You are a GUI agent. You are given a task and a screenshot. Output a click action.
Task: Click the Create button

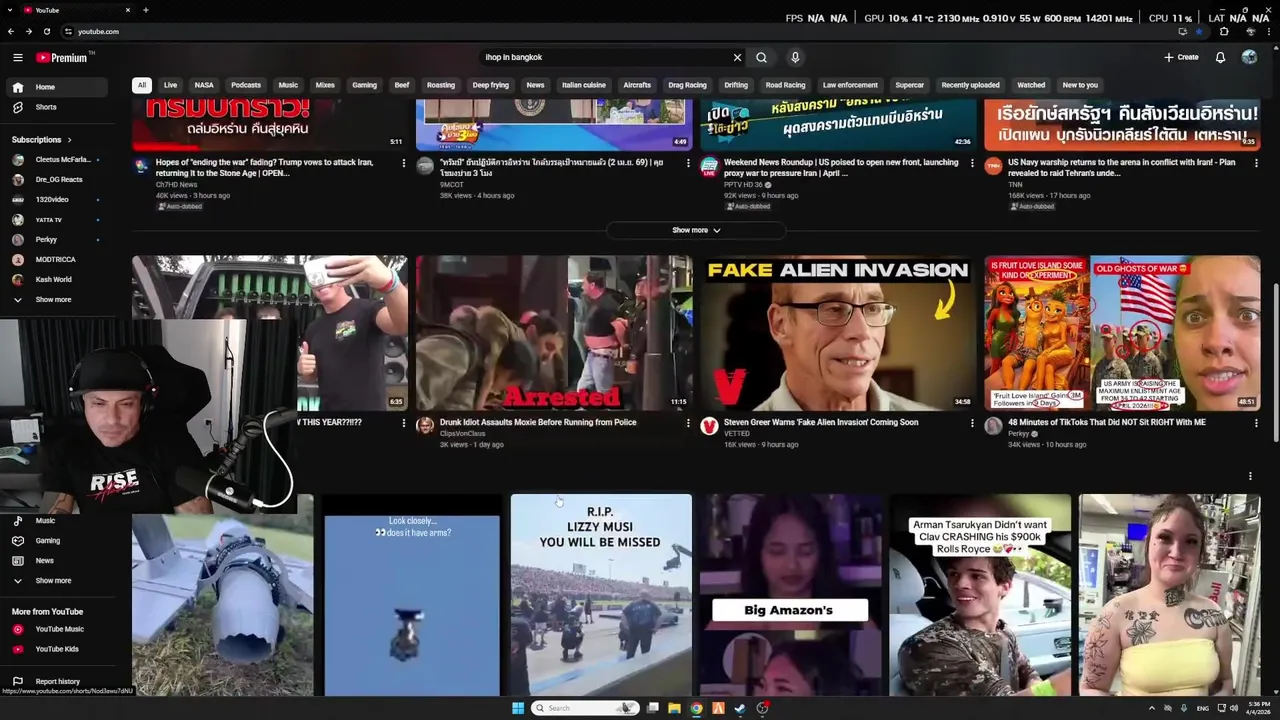pyautogui.click(x=1181, y=57)
